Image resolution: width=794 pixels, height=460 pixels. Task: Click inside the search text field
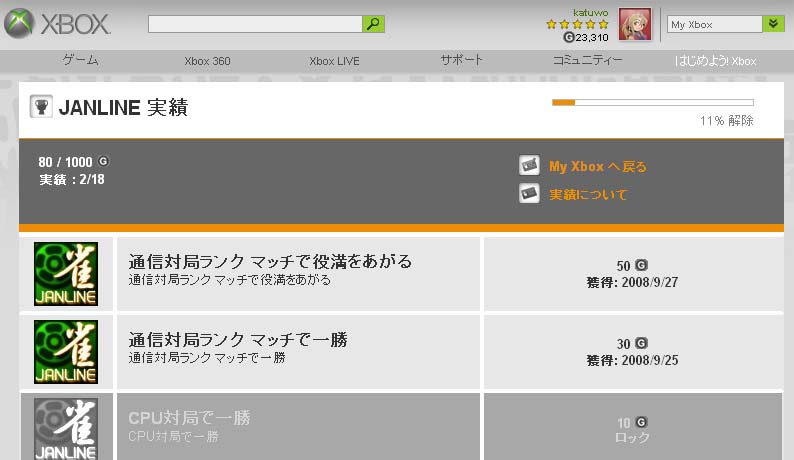255,24
